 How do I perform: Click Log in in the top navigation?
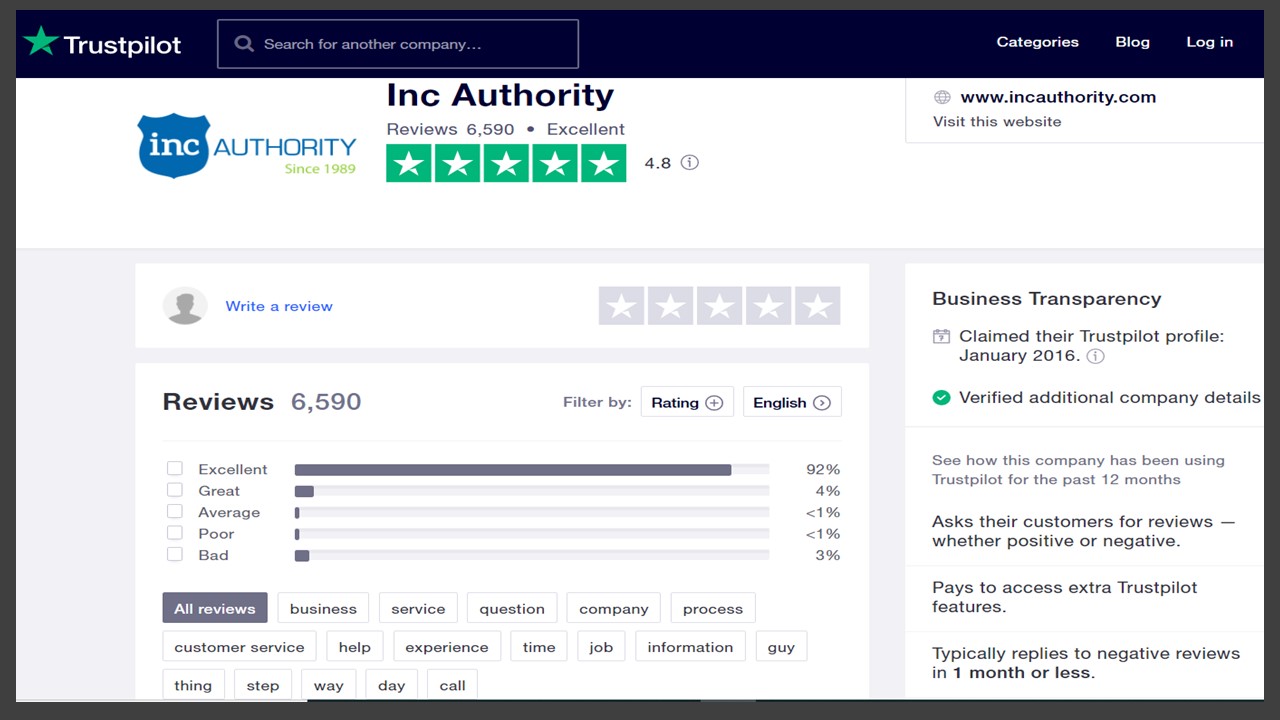click(1210, 42)
